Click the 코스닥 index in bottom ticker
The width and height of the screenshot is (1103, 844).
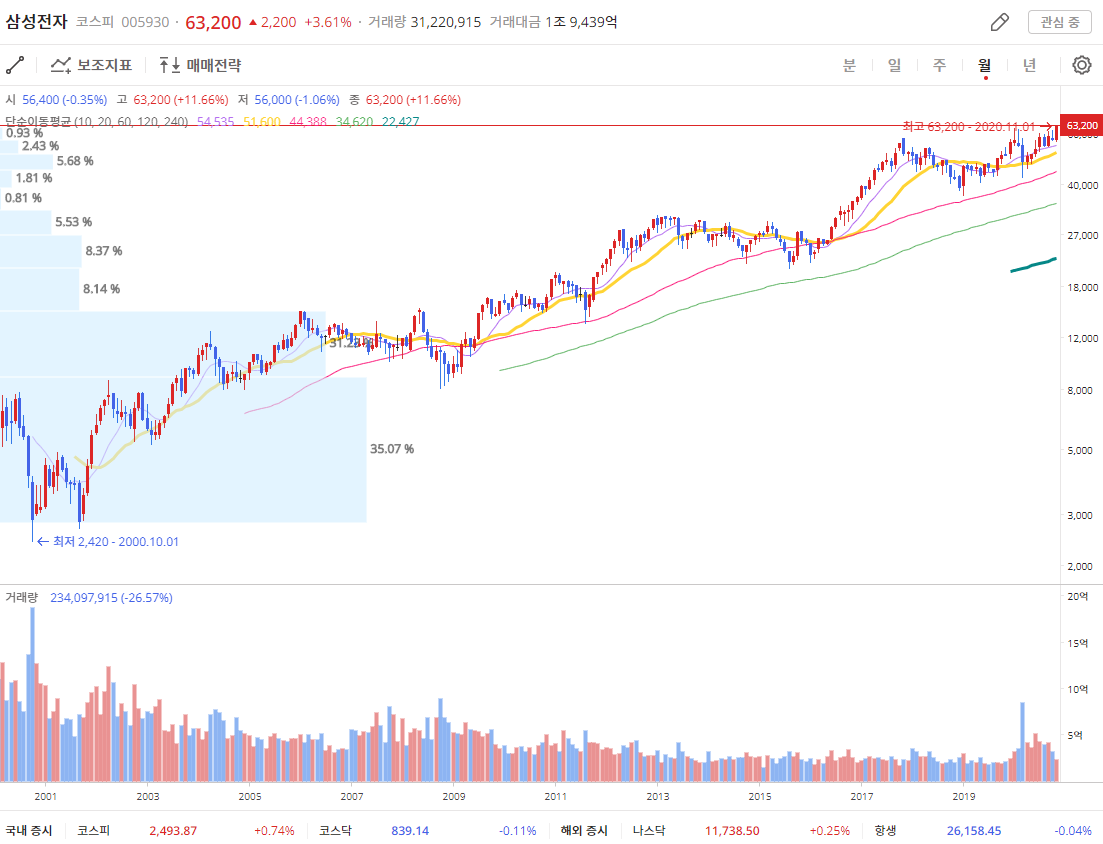coord(335,831)
